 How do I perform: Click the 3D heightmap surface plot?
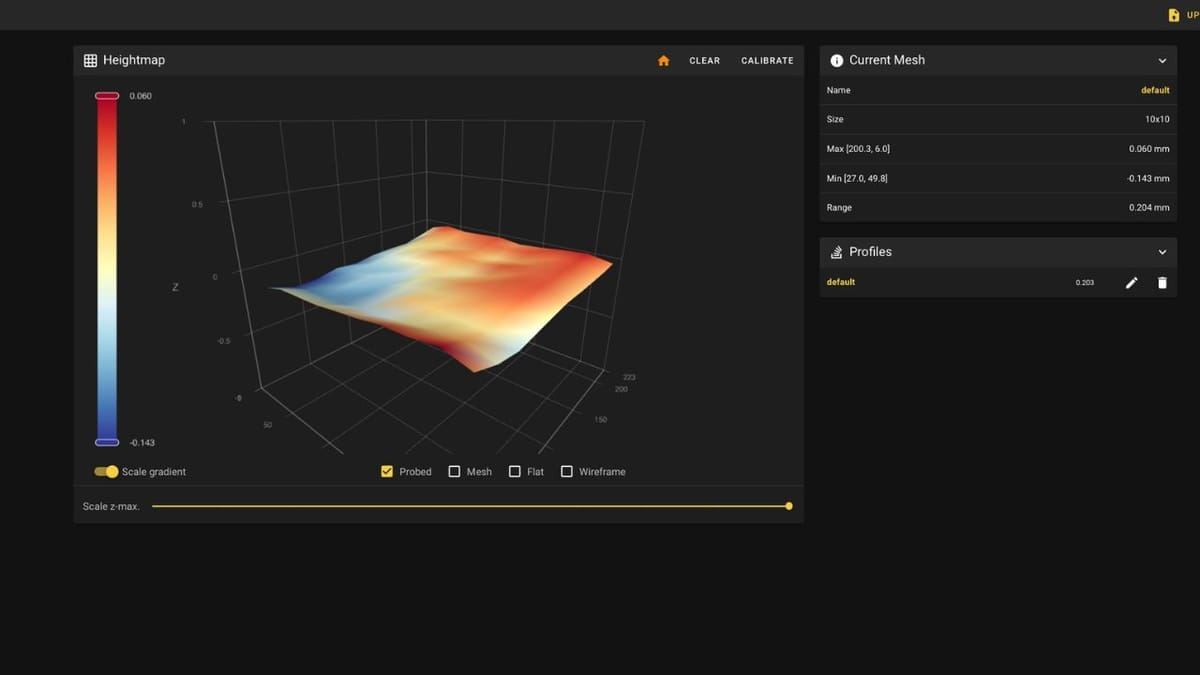coord(443,297)
